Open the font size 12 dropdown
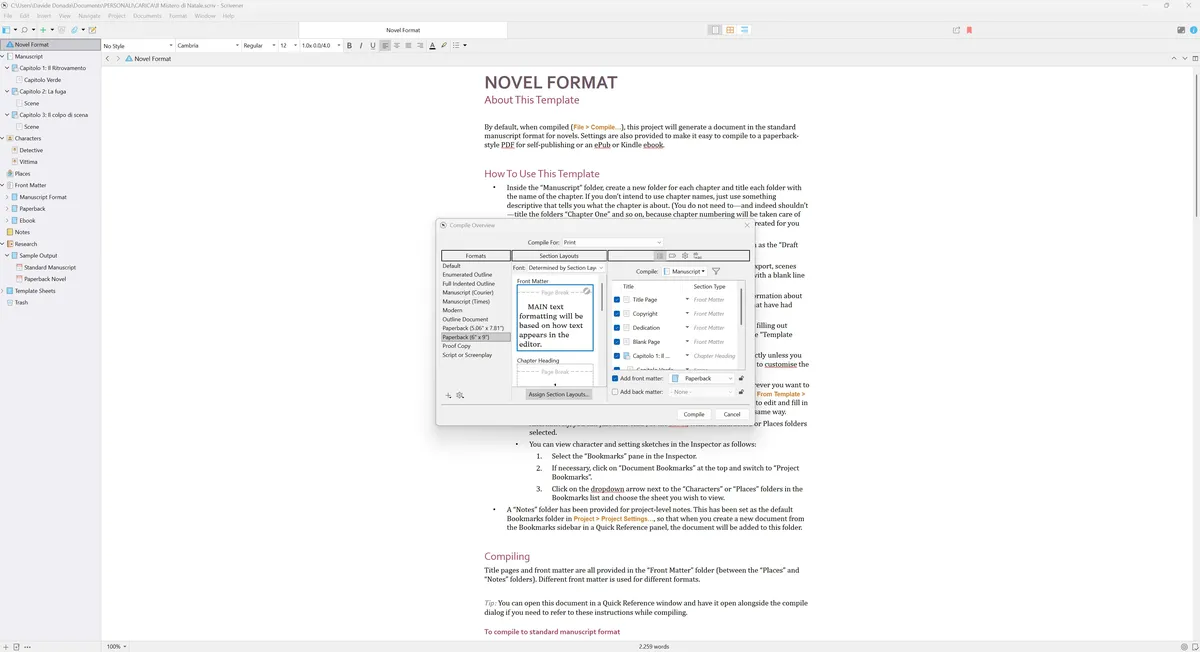 [x=288, y=45]
